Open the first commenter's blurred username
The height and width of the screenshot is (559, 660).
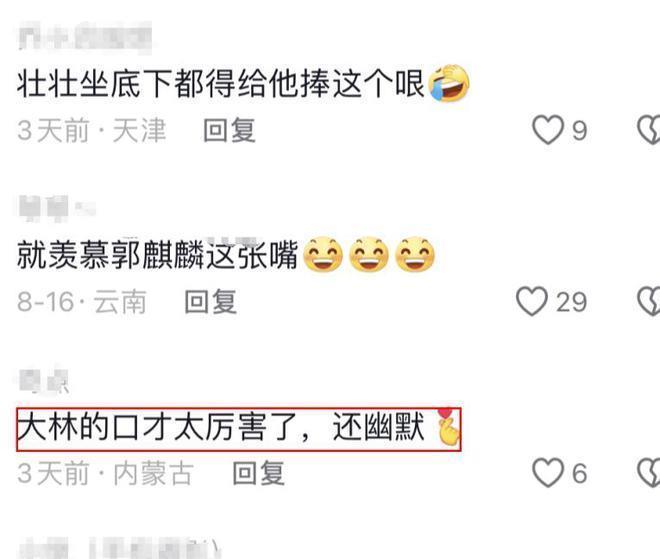pos(85,37)
